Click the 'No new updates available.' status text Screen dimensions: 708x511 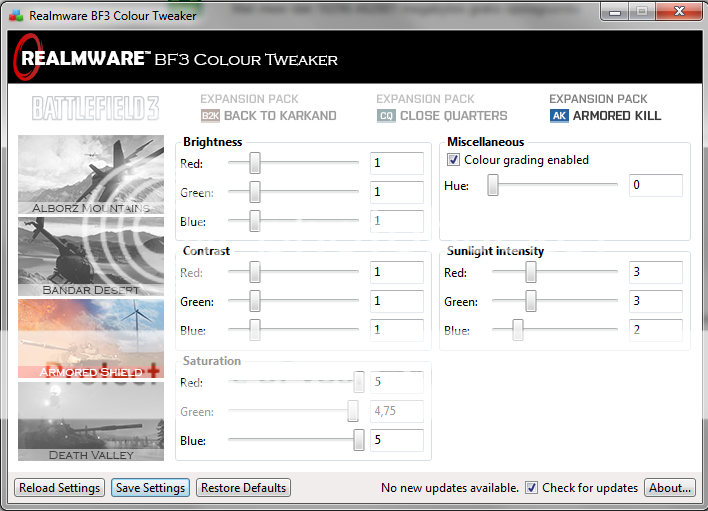click(x=450, y=488)
